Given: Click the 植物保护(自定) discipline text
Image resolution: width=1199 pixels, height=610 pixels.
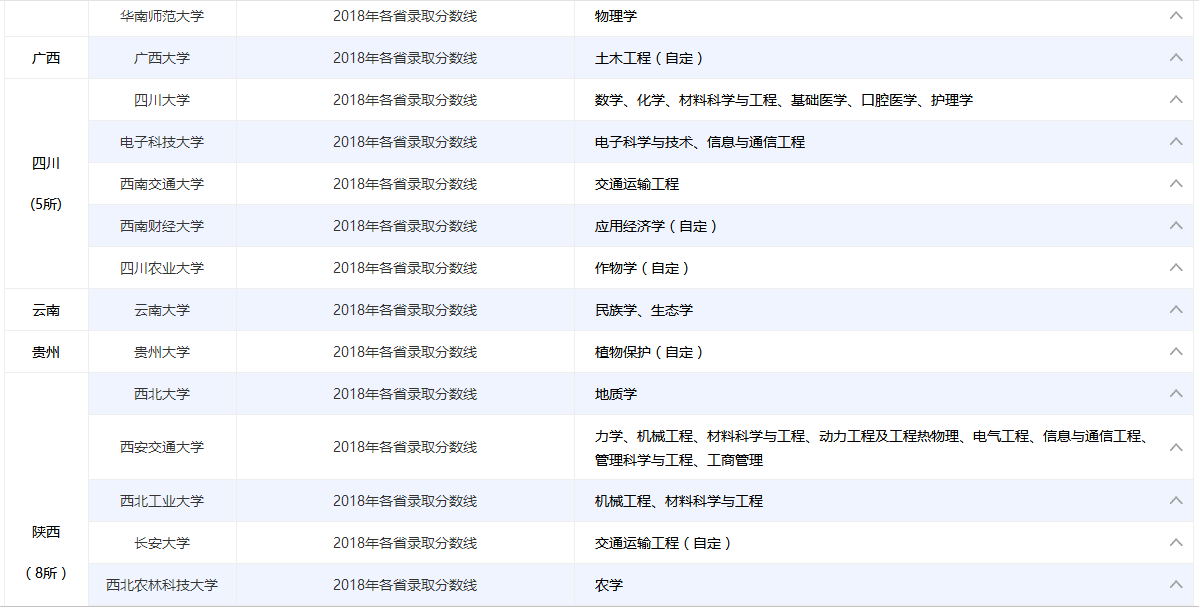Looking at the screenshot, I should pyautogui.click(x=649, y=352).
